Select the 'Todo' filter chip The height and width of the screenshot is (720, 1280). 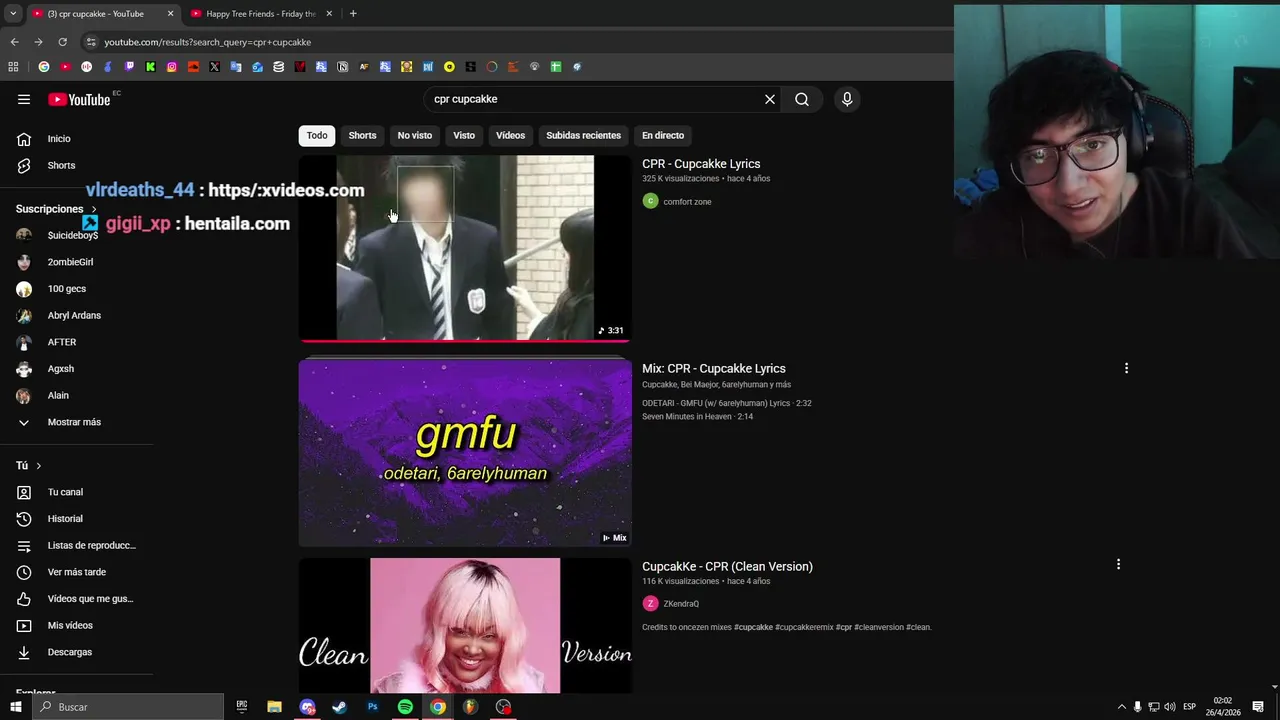point(317,135)
